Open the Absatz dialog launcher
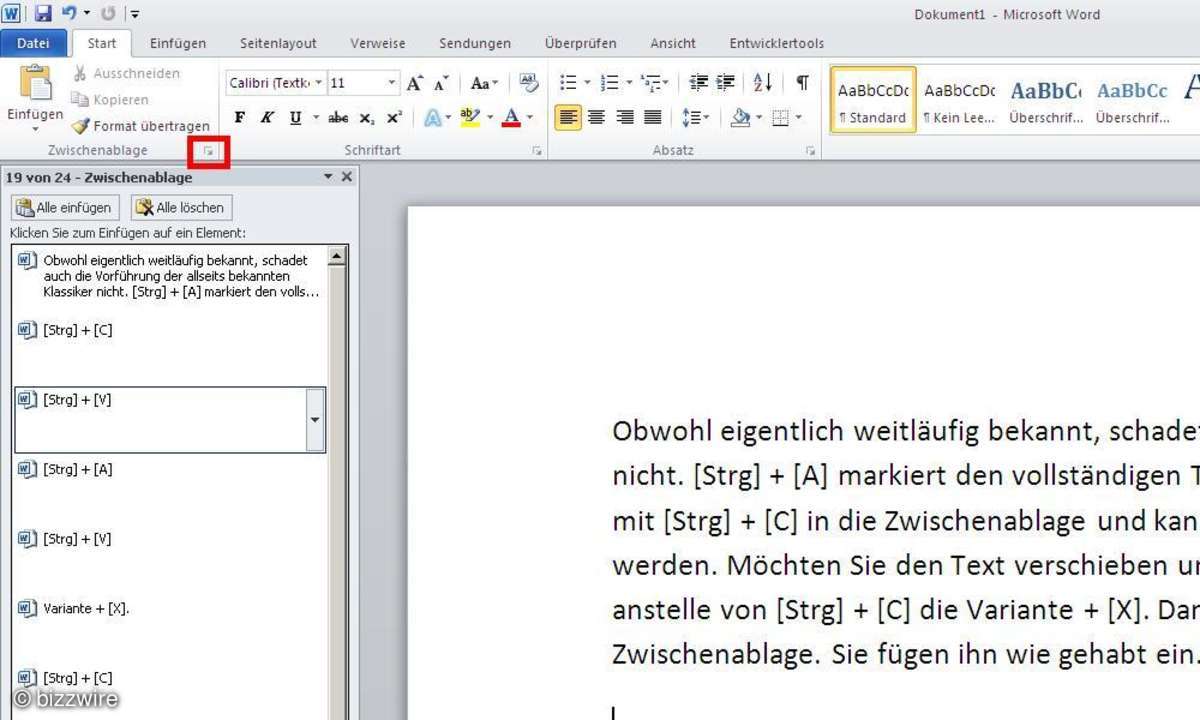The width and height of the screenshot is (1200, 720). [x=809, y=151]
